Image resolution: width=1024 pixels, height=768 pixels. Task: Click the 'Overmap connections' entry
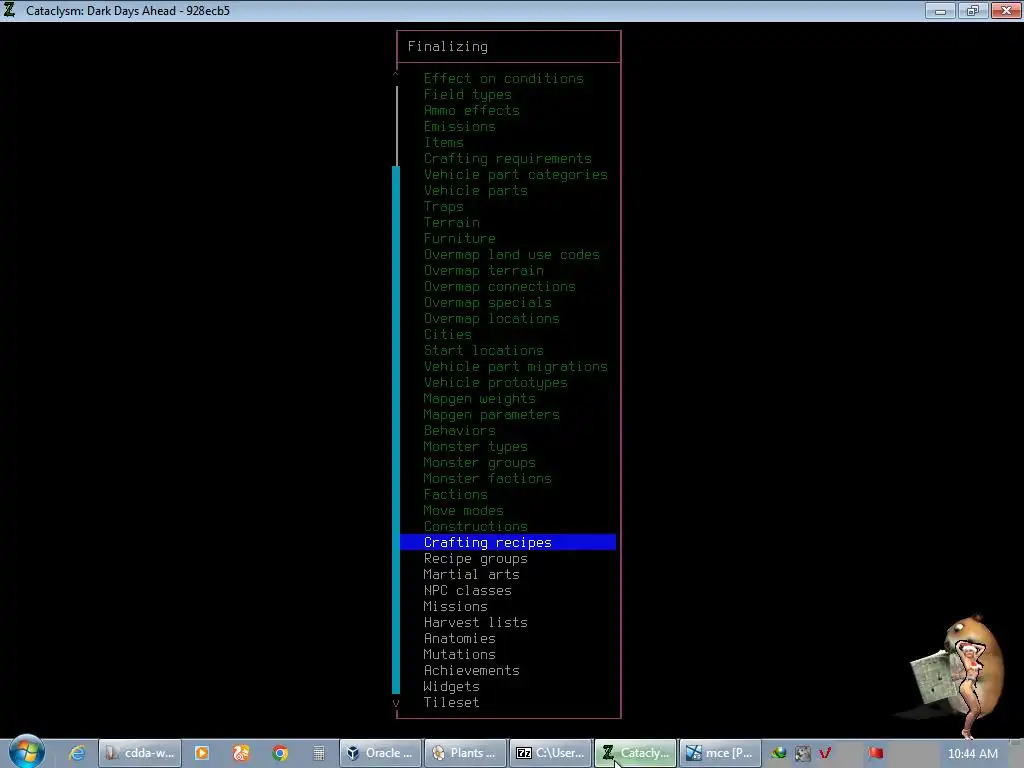[x=500, y=287]
